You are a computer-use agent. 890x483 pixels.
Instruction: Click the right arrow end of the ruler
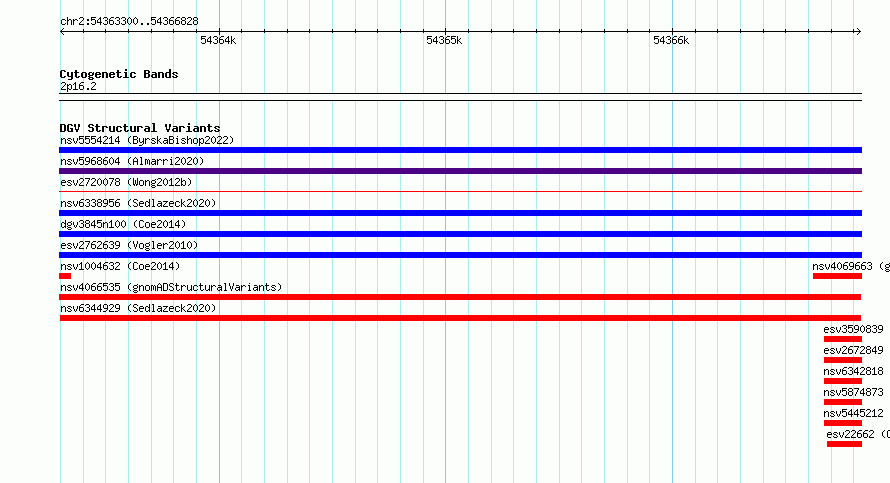(858, 31)
